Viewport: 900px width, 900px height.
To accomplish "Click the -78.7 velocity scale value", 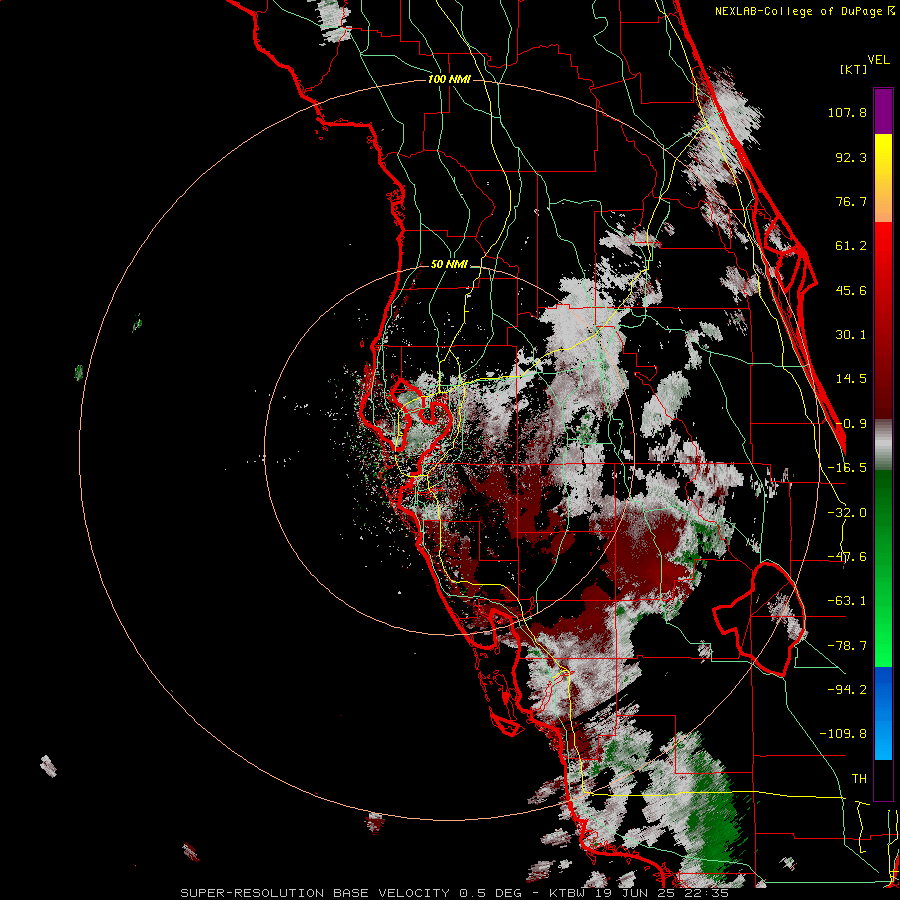I will (847, 646).
